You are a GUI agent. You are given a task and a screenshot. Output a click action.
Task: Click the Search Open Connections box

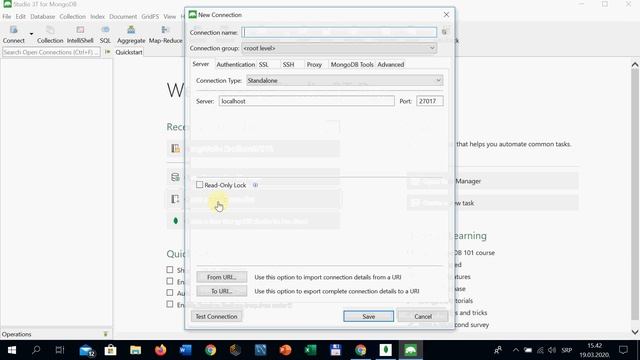point(51,52)
